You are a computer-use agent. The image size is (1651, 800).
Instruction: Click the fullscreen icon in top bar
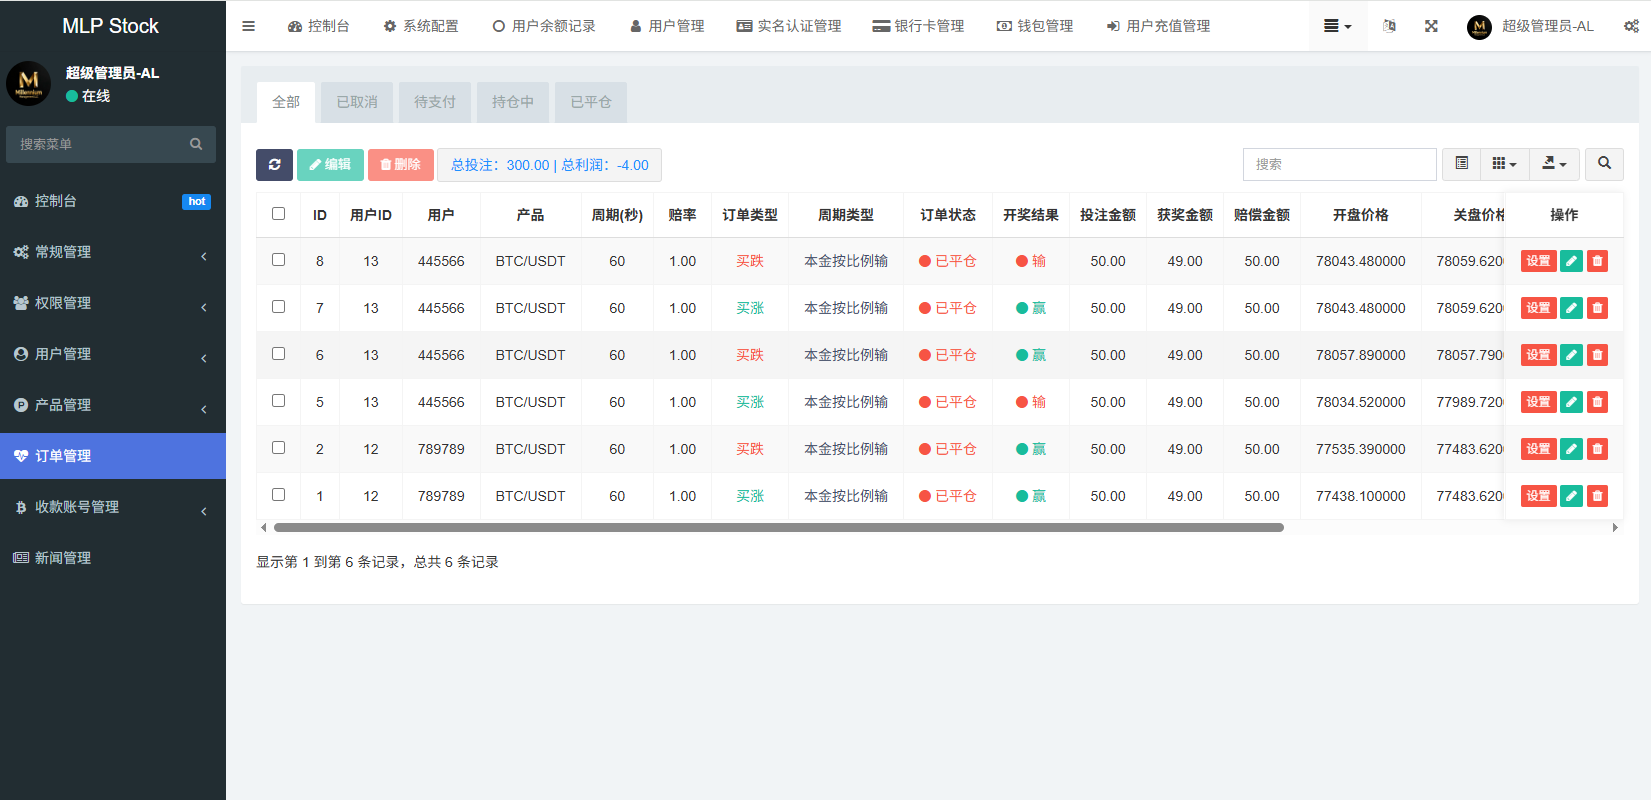pos(1431,26)
